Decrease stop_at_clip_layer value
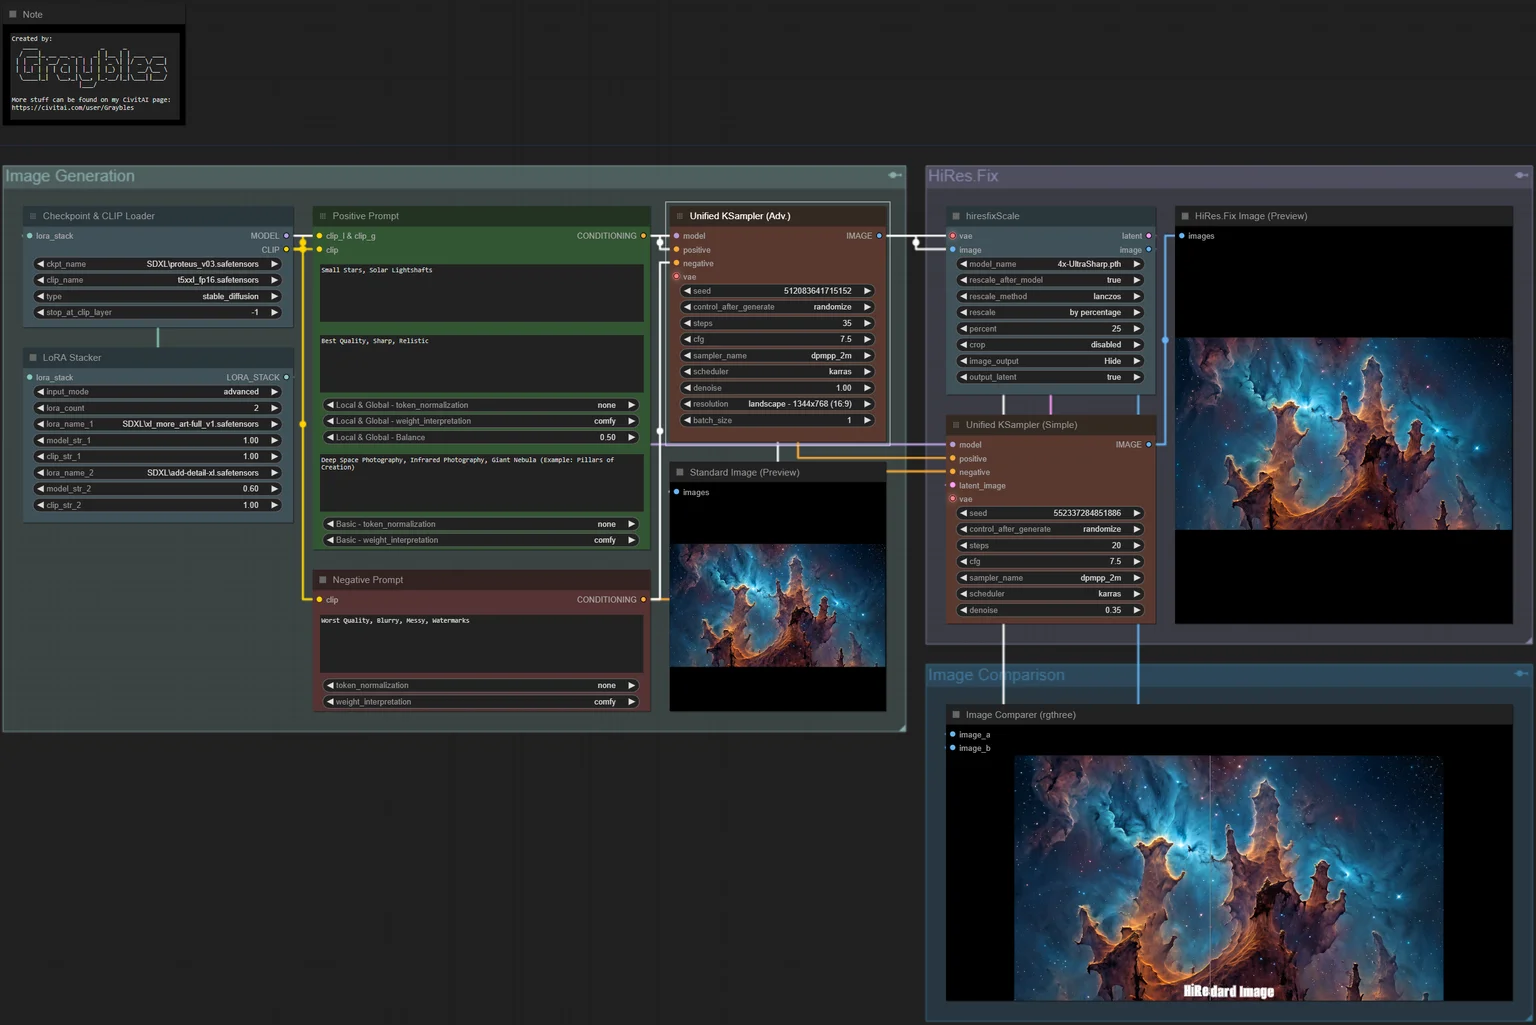The width and height of the screenshot is (1536, 1025). pos(40,312)
